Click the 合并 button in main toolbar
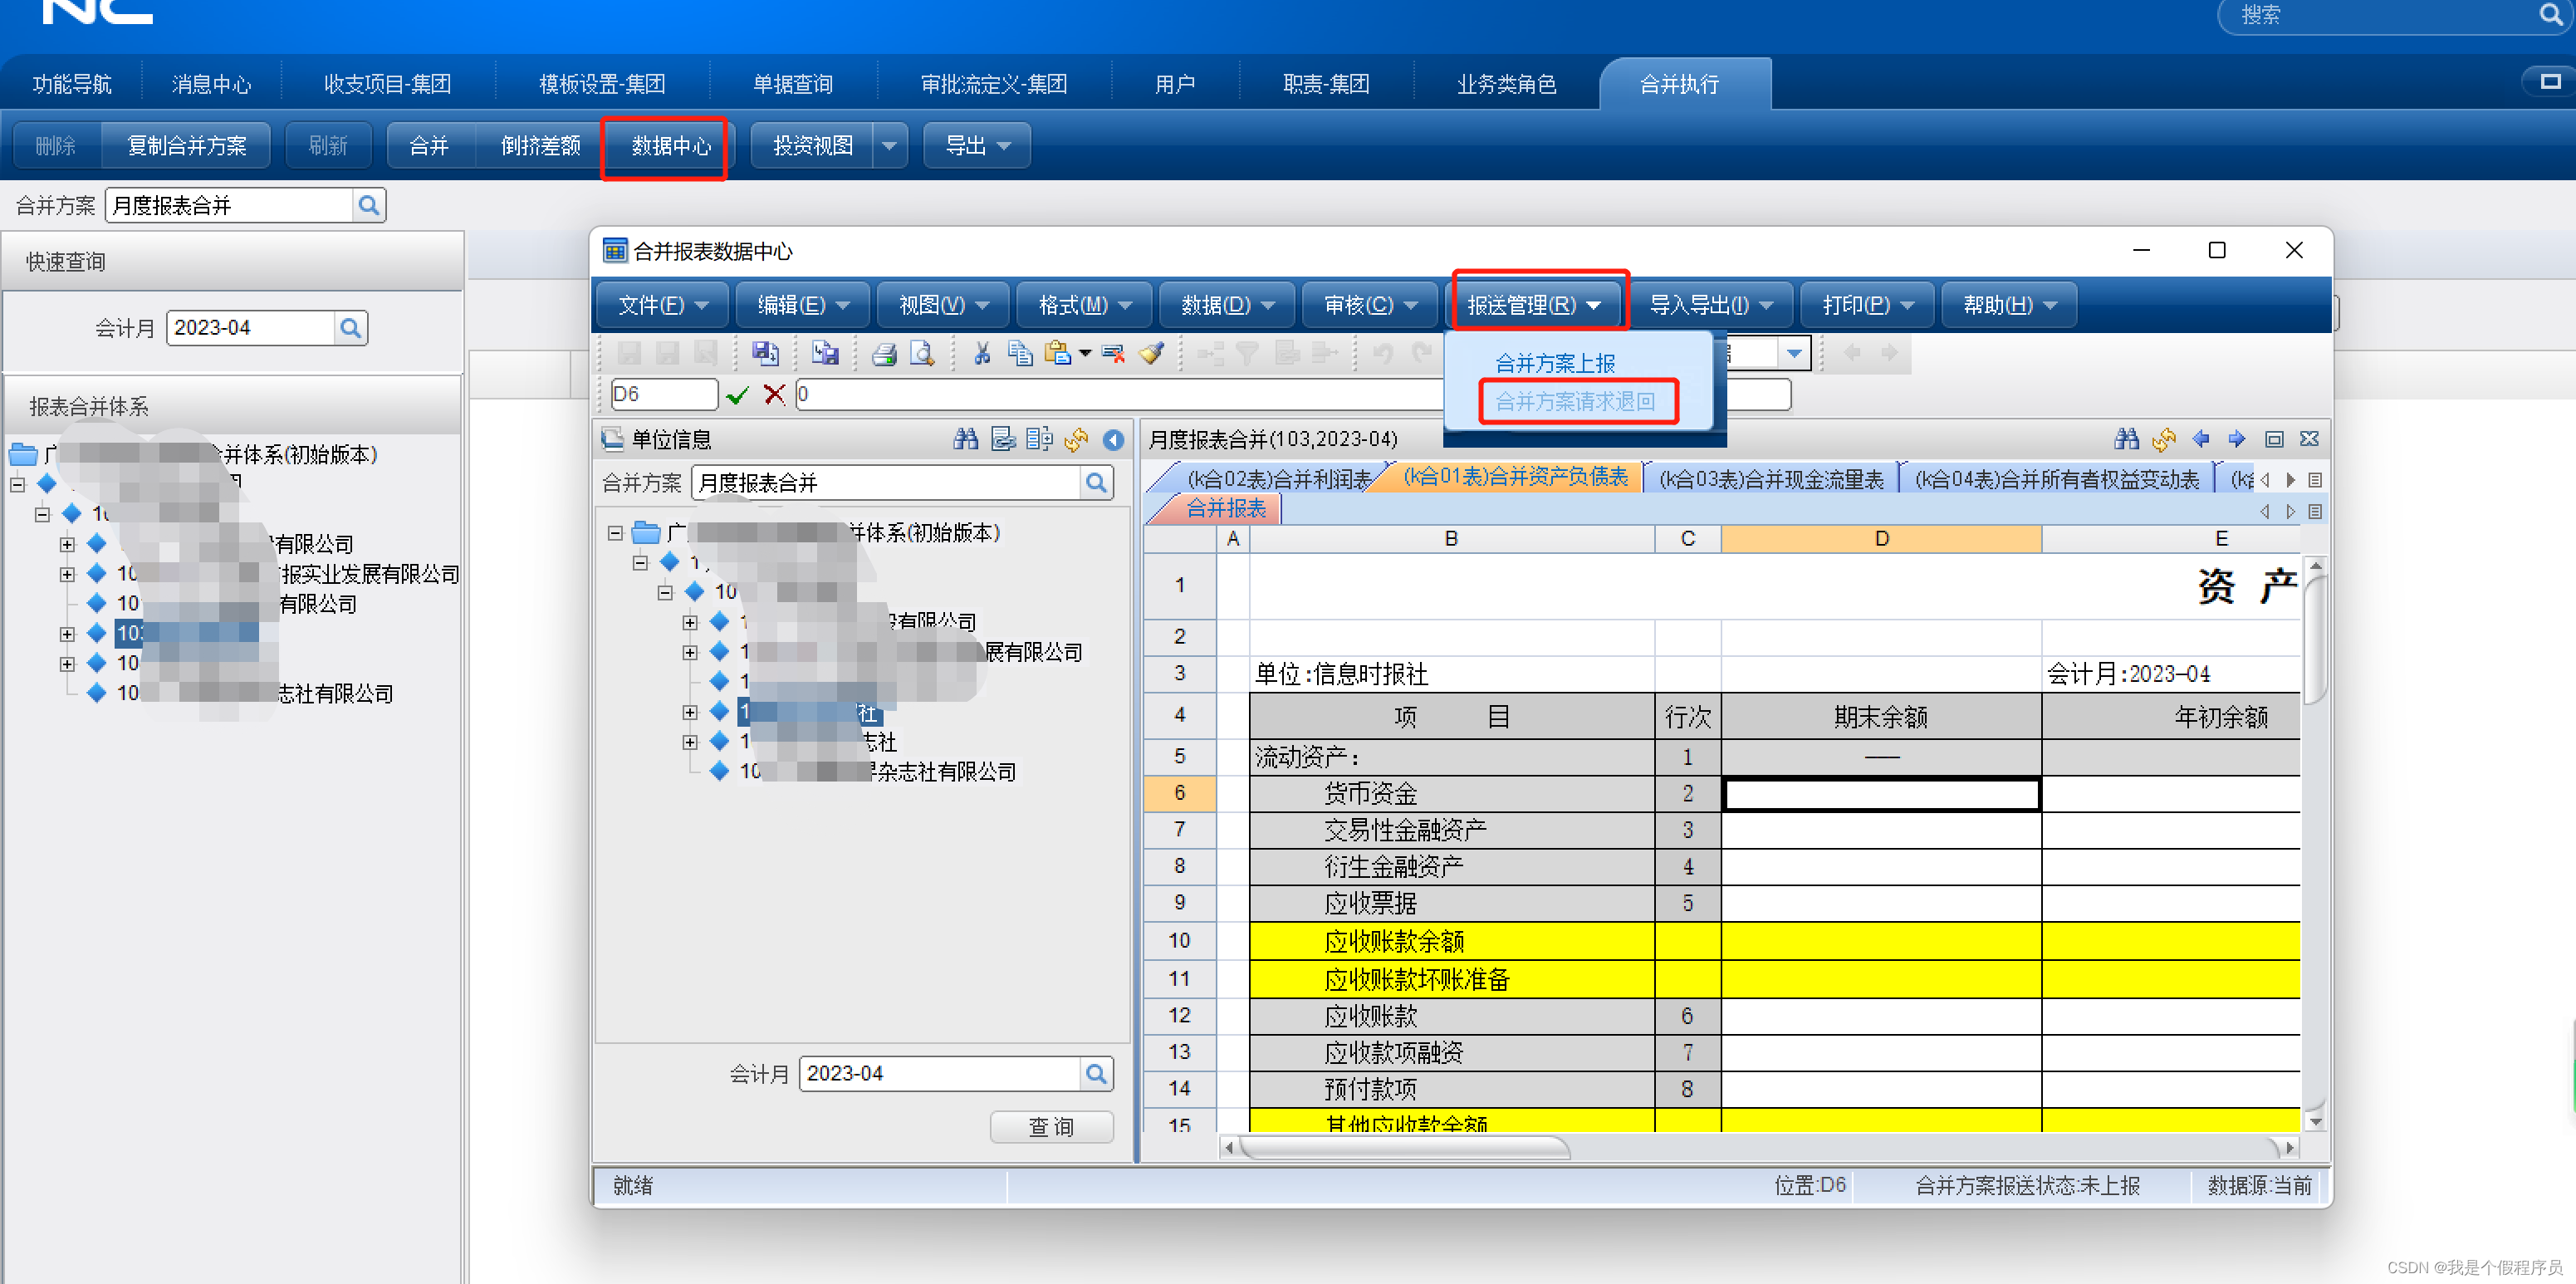Image resolution: width=2576 pixels, height=1284 pixels. click(x=429, y=146)
